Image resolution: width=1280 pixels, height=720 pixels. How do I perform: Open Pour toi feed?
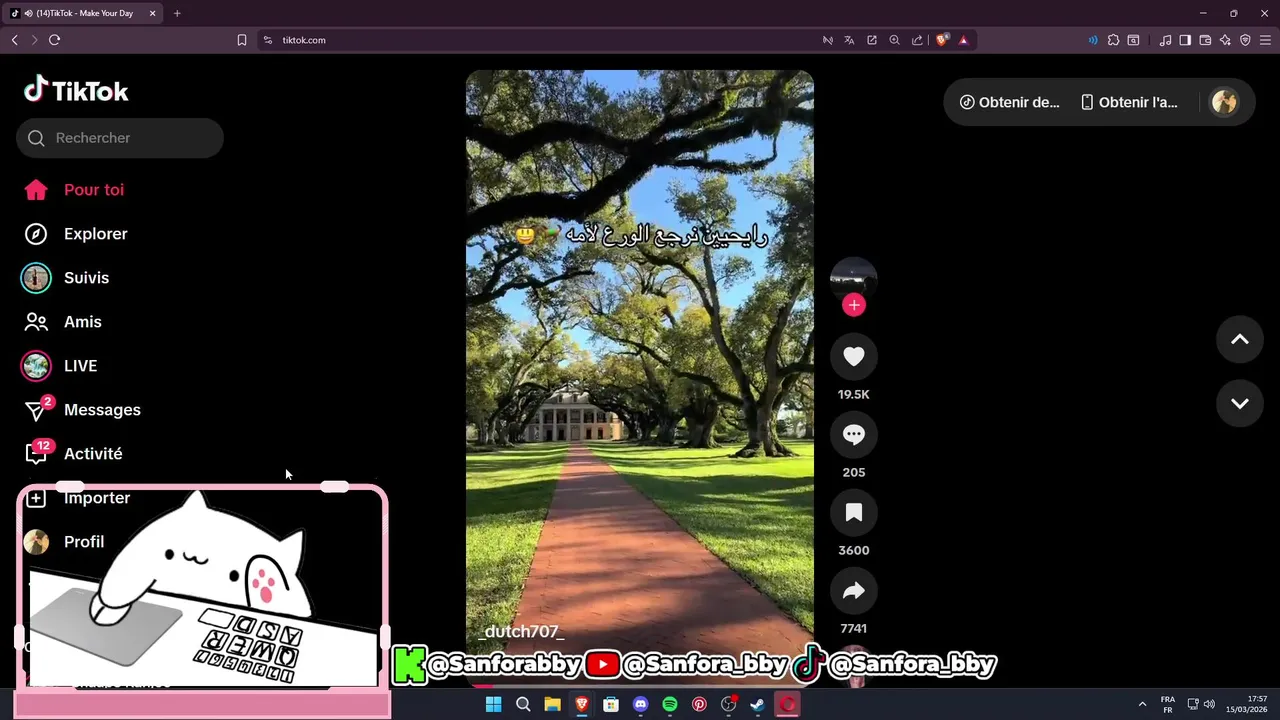point(74,190)
